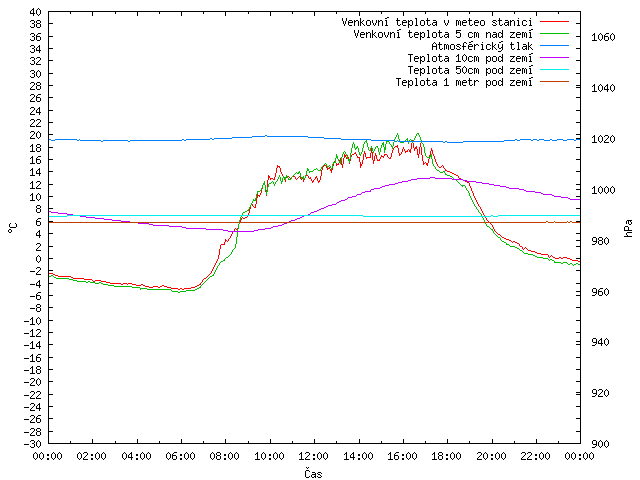
Task: Click the 1020 hPa axis label
Action: (x=603, y=139)
